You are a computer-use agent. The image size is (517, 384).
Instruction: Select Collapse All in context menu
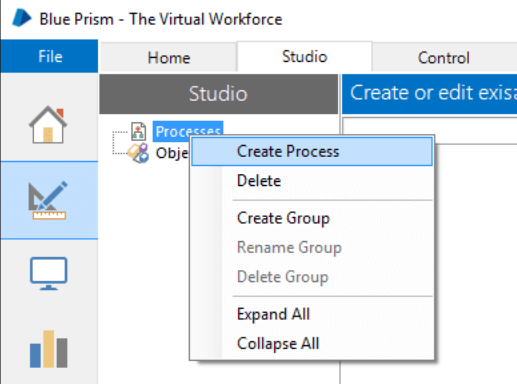312,343
